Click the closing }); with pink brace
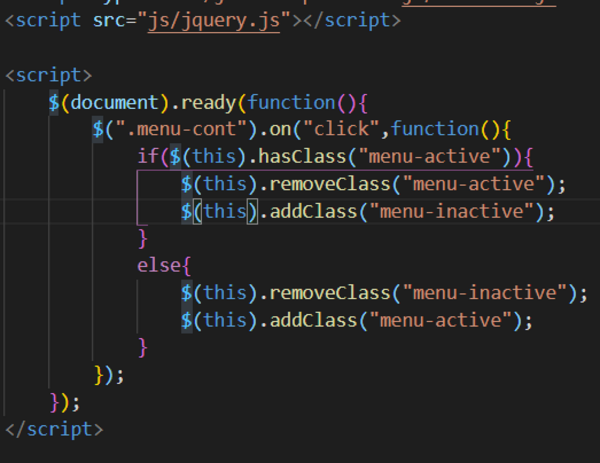Image resolution: width=600 pixels, height=463 pixels. point(65,403)
